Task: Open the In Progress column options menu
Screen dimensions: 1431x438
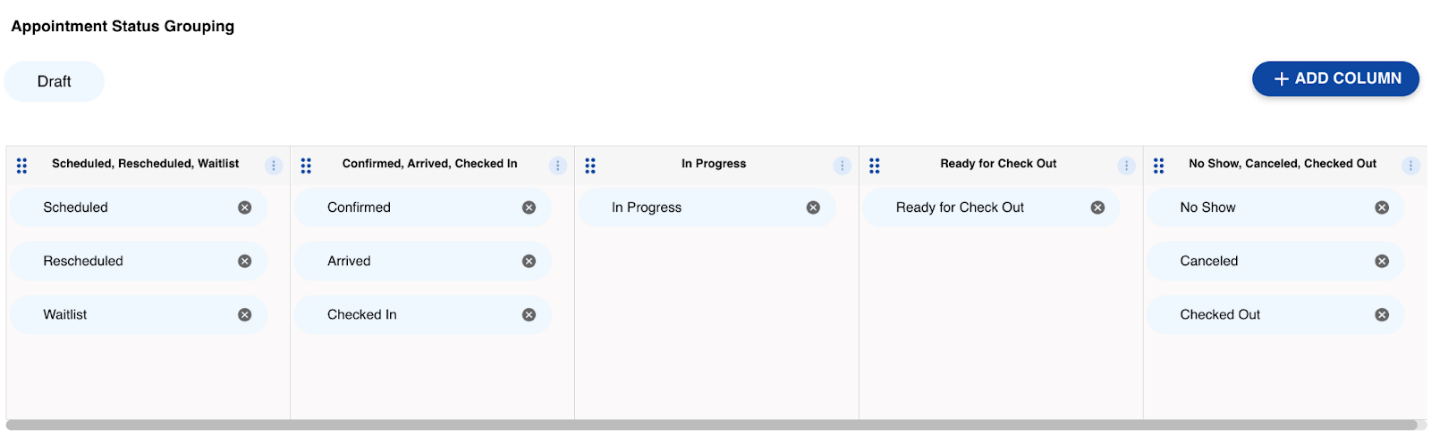Action: click(842, 166)
